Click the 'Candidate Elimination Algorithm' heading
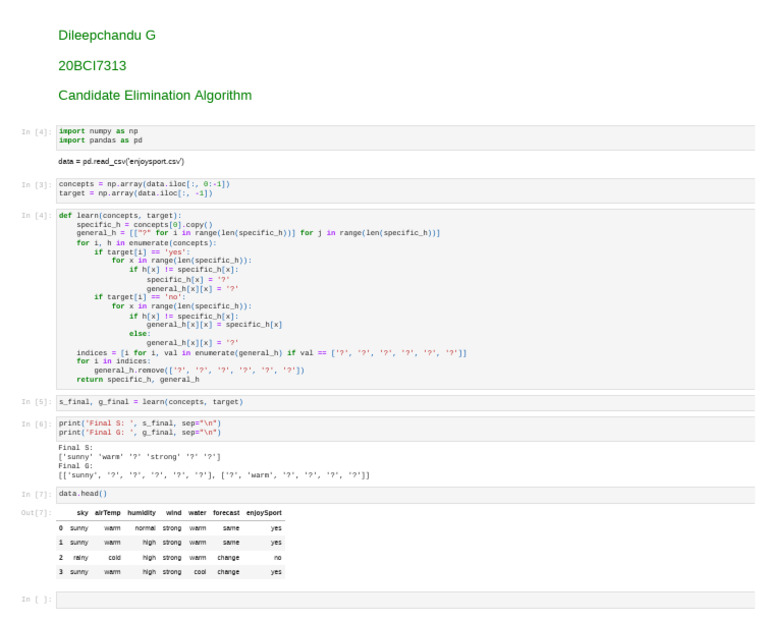768x622 pixels. click(155, 96)
